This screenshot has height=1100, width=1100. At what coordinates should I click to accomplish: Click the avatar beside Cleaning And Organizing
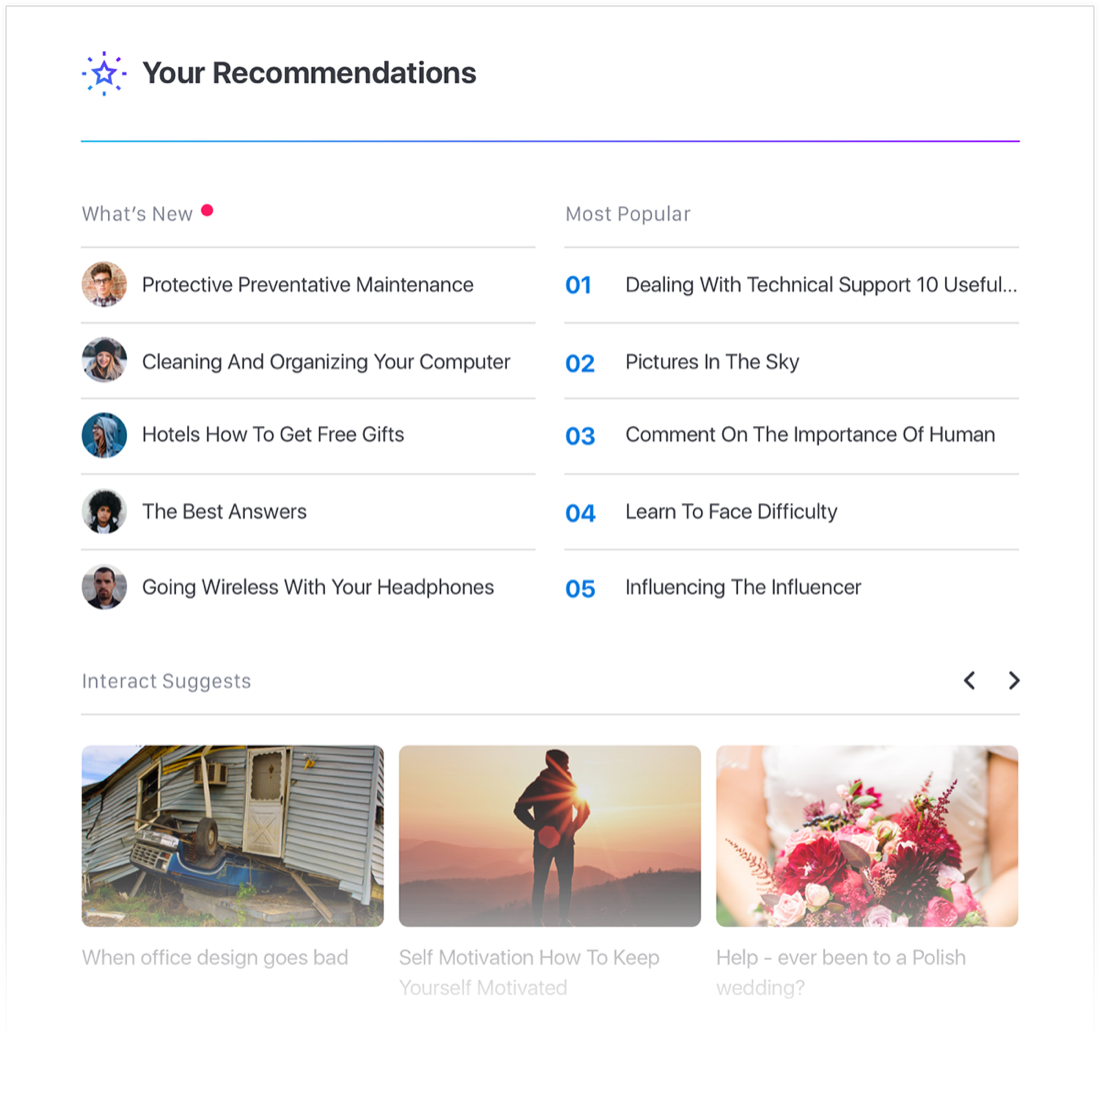pyautogui.click(x=105, y=361)
